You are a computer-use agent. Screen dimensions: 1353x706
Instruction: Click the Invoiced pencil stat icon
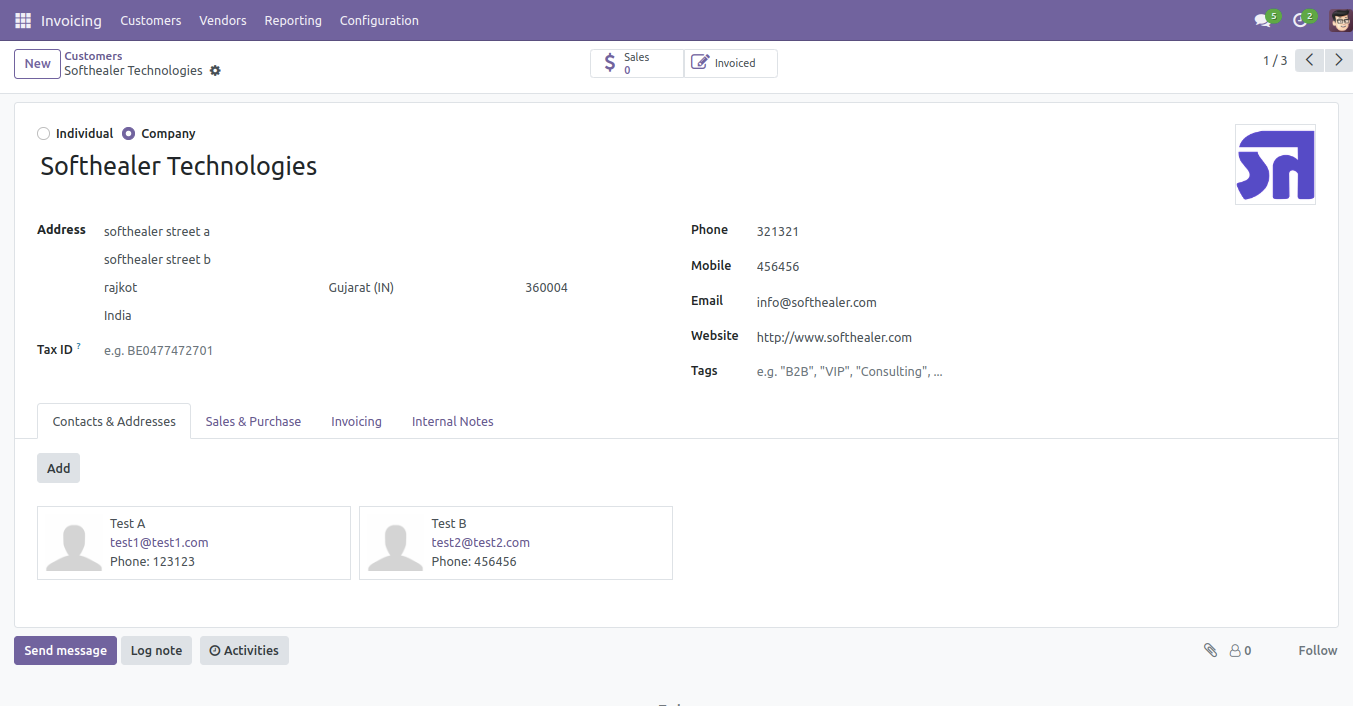pyautogui.click(x=700, y=63)
